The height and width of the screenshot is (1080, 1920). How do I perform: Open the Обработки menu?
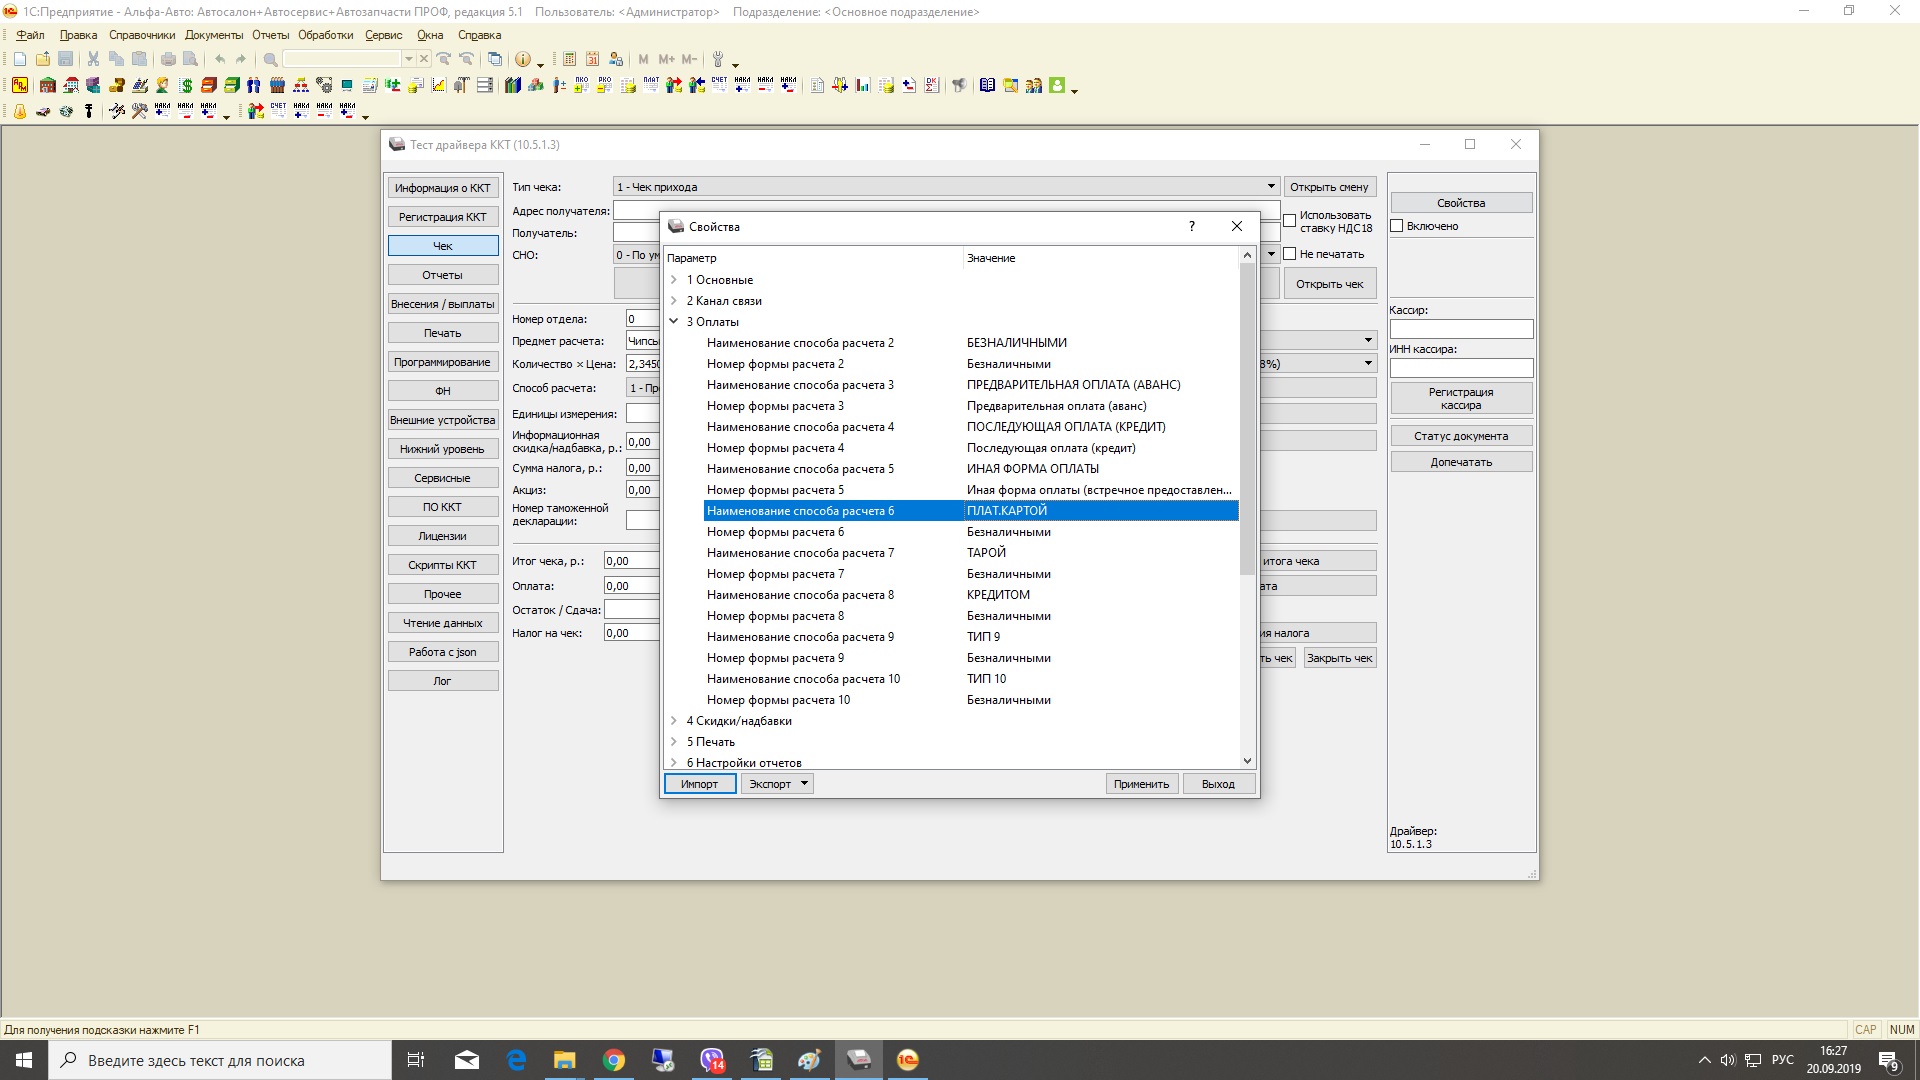click(x=326, y=35)
